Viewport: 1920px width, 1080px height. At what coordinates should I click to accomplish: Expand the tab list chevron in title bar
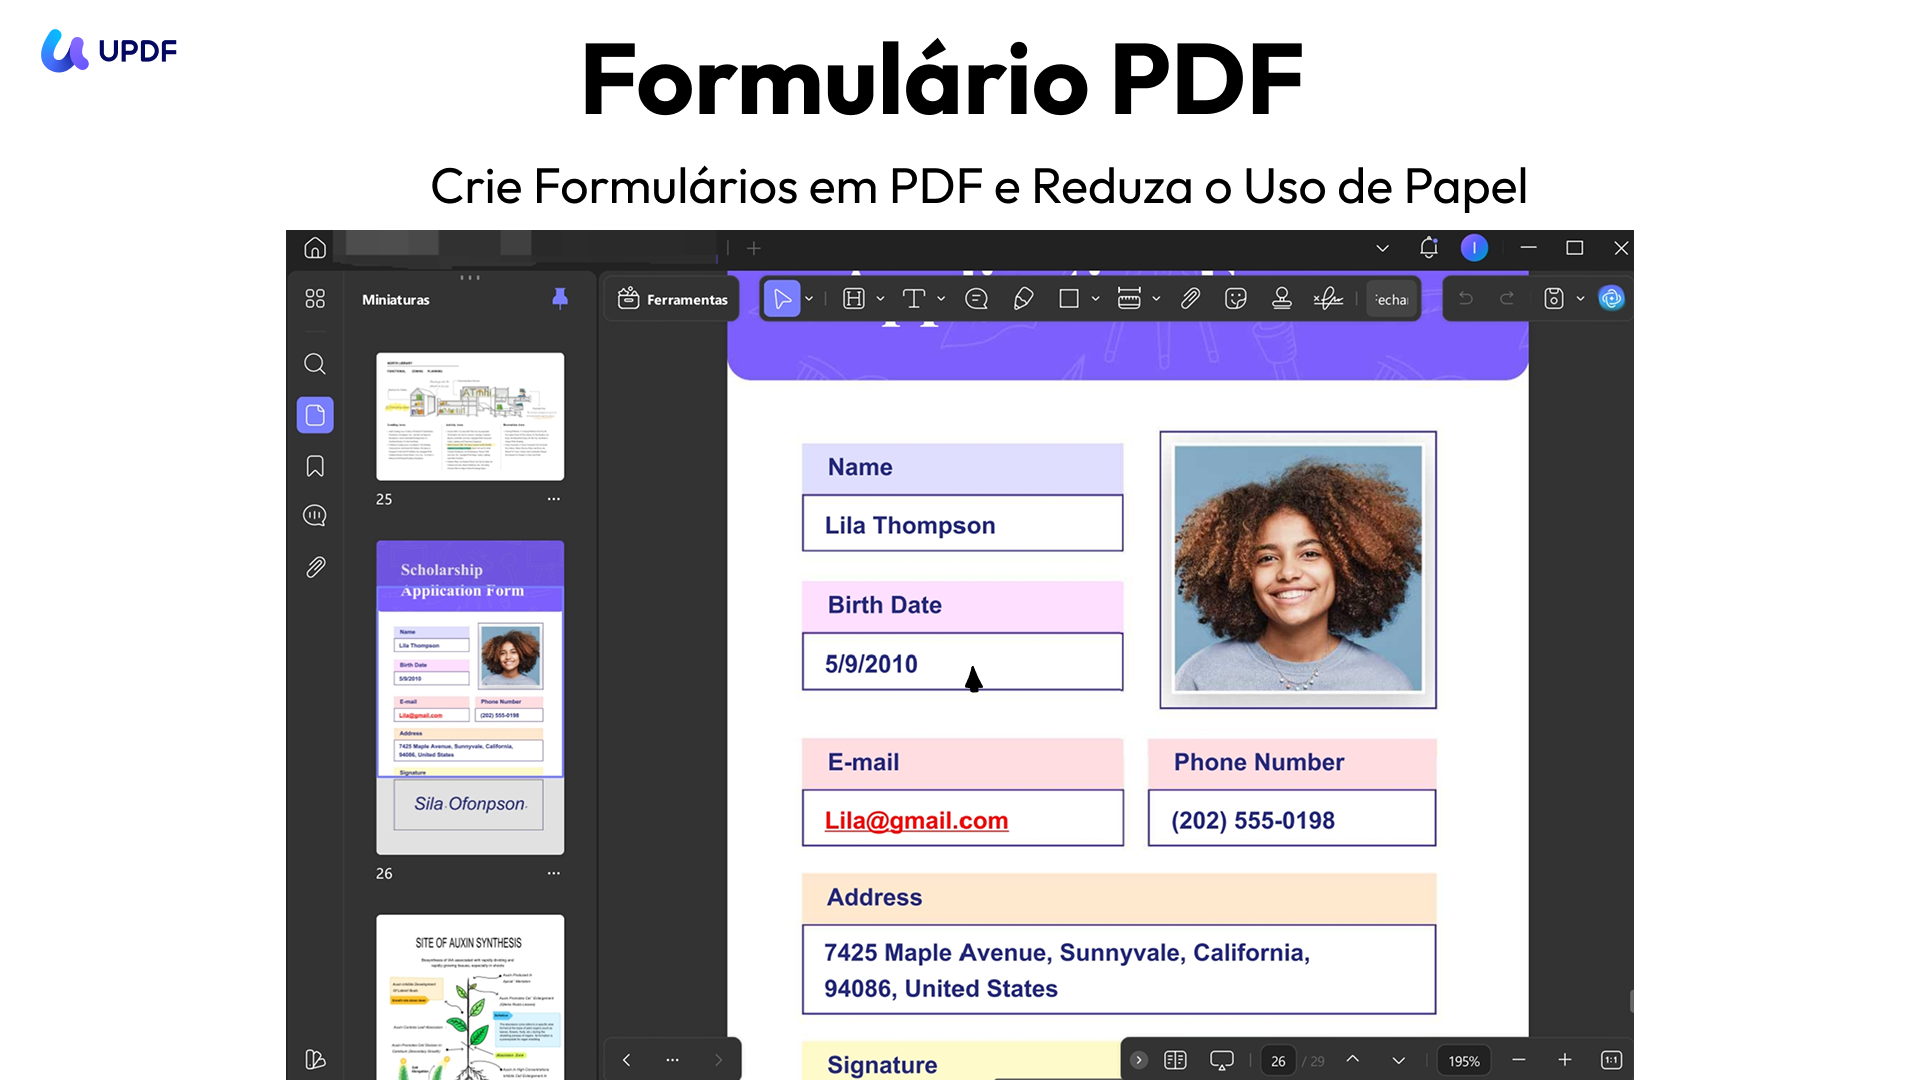[x=1382, y=248]
